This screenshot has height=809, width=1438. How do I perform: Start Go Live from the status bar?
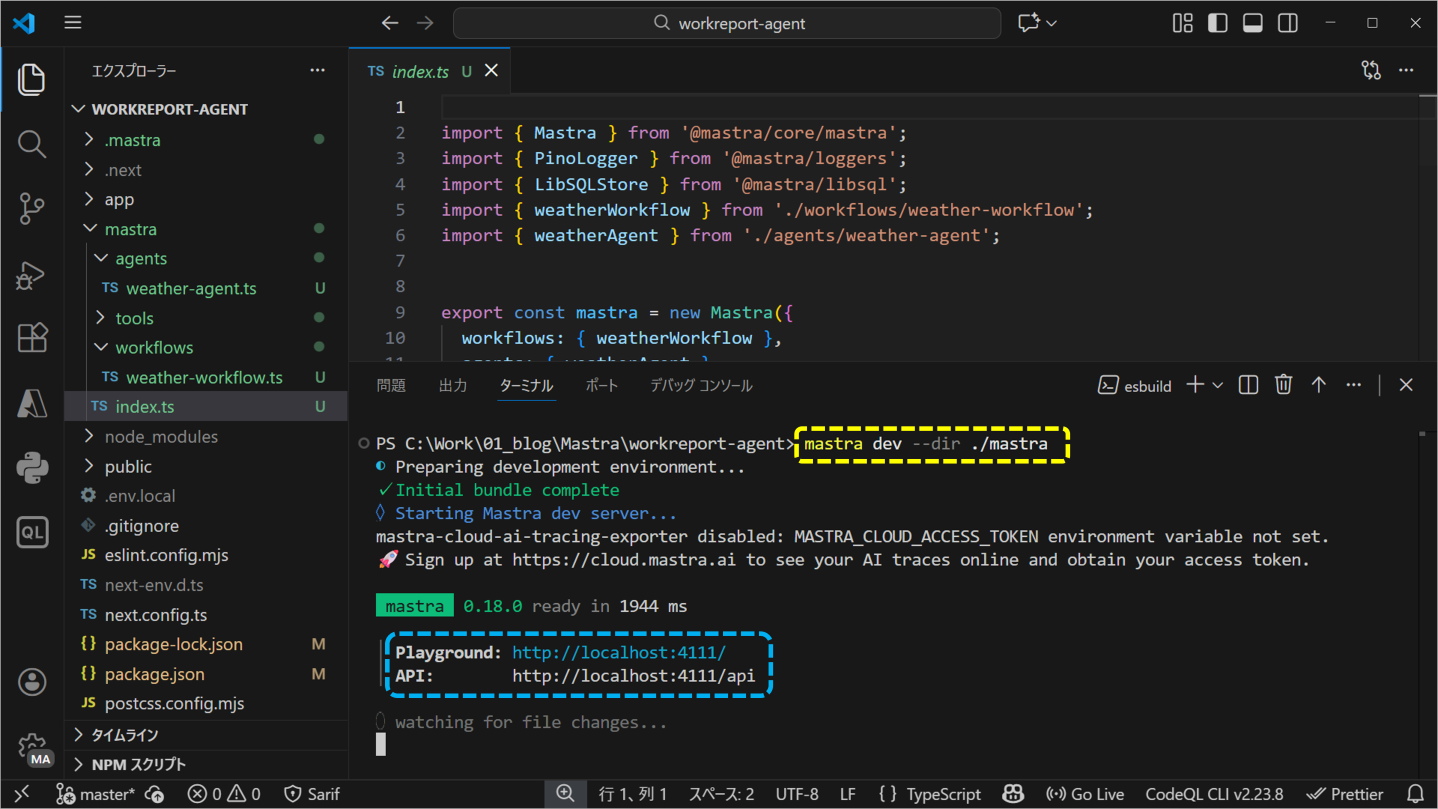coord(1085,793)
